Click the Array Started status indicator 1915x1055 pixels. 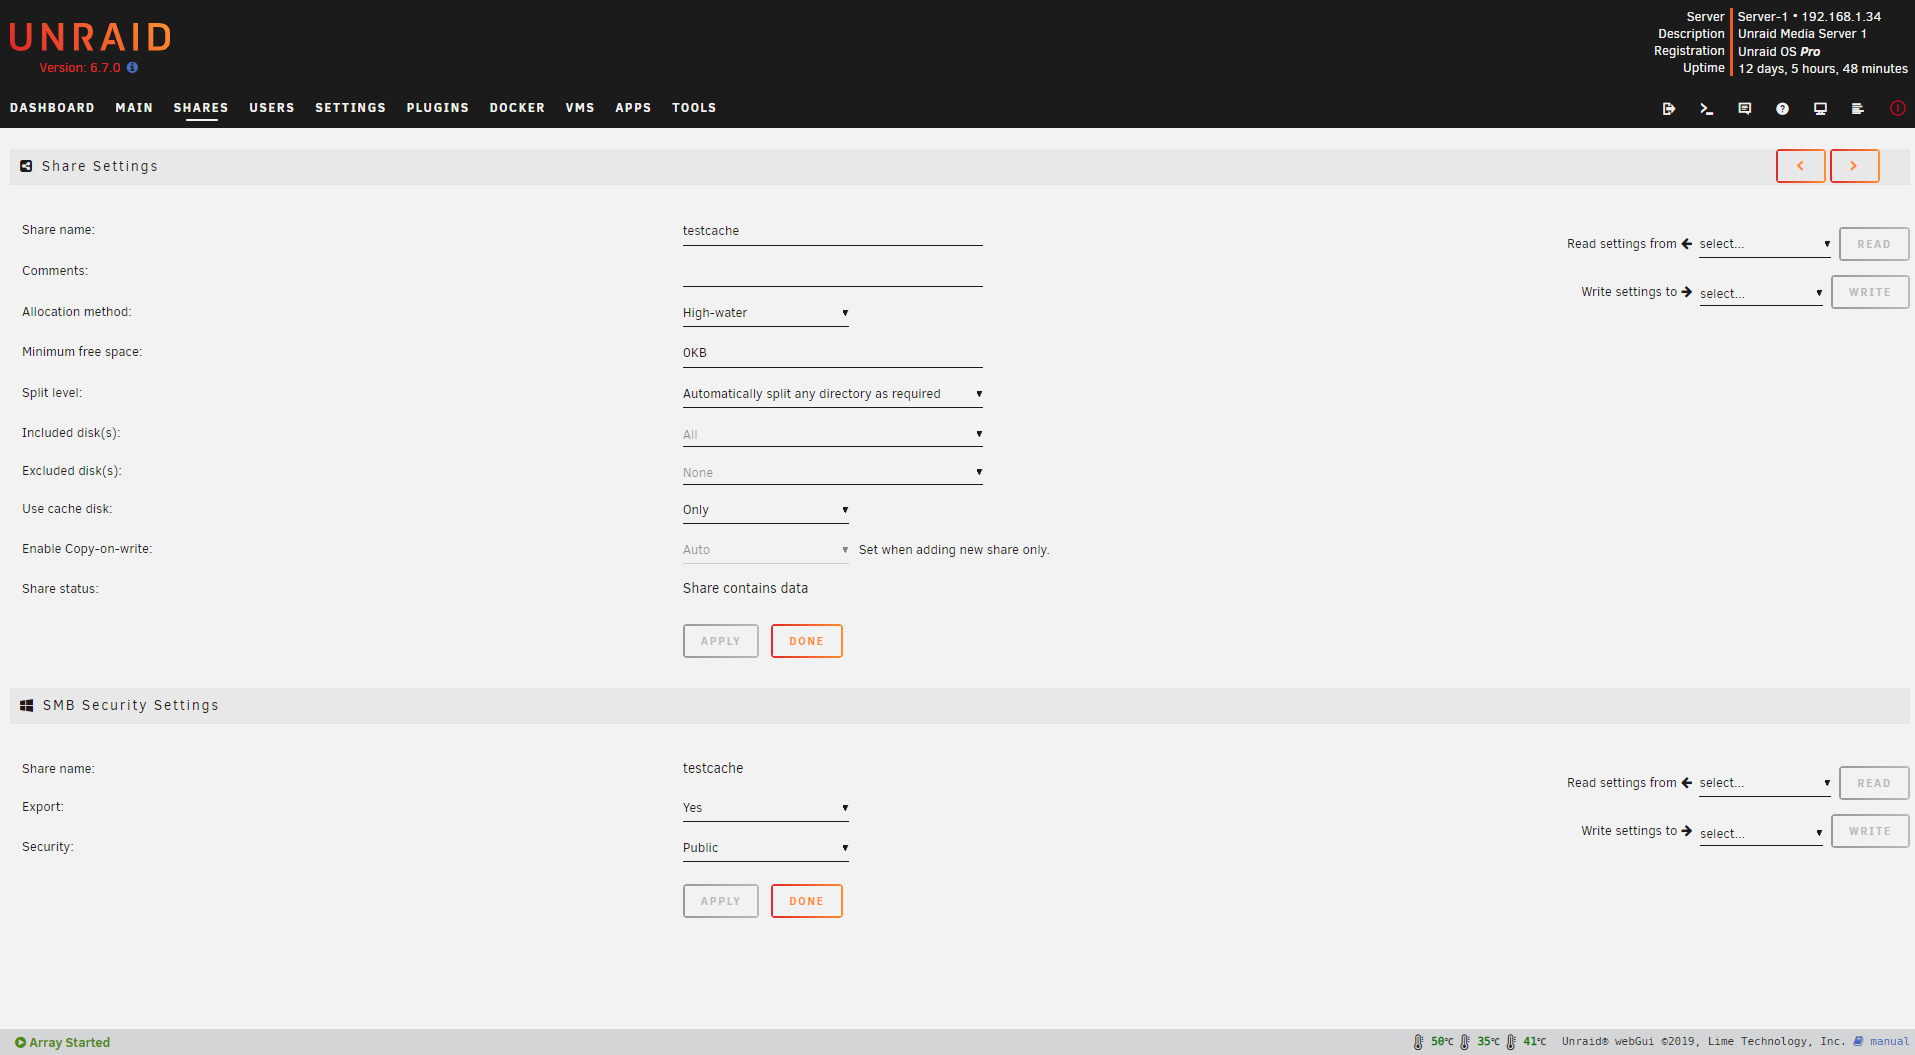pos(62,1042)
